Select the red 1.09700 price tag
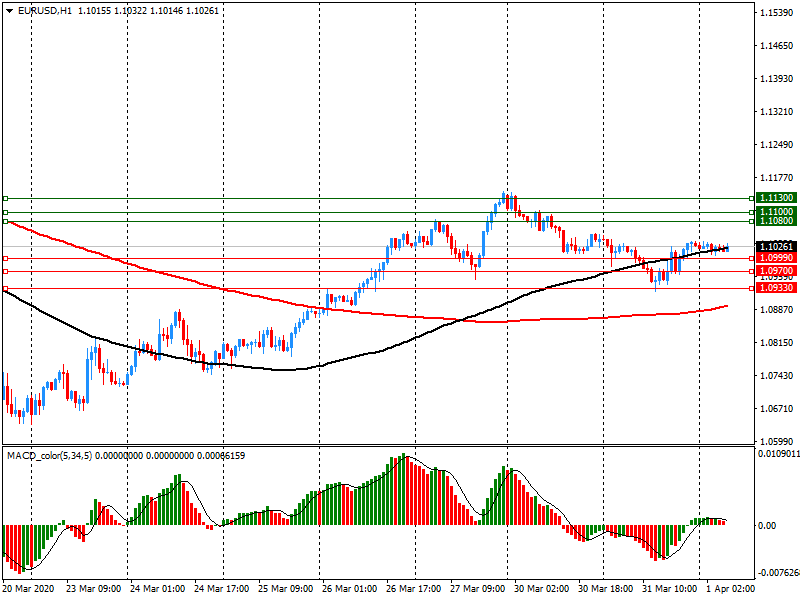The width and height of the screenshot is (800, 600). pyautogui.click(x=776, y=271)
